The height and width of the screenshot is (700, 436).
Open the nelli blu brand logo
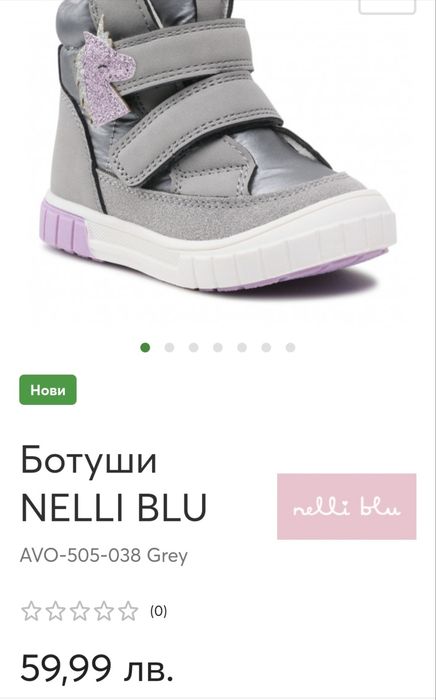[x=347, y=506]
